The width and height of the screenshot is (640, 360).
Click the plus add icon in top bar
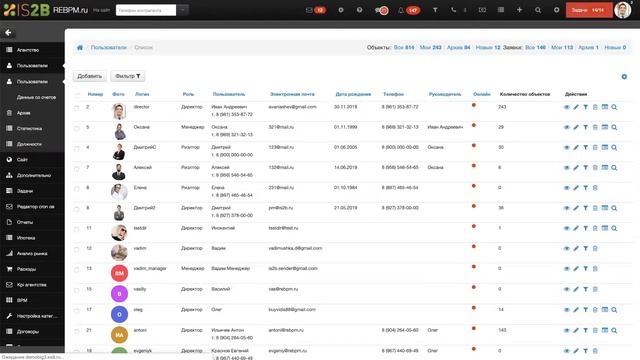tap(519, 10)
